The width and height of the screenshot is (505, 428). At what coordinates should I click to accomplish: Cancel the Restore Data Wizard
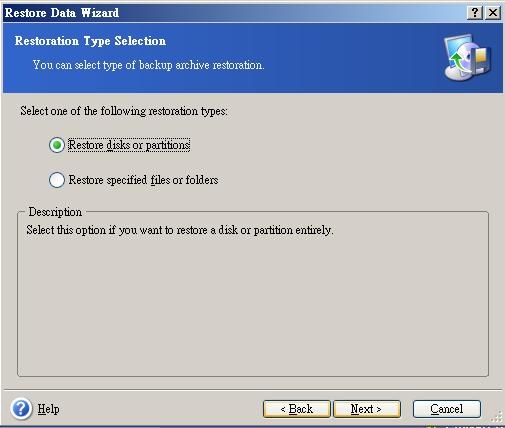(x=447, y=409)
